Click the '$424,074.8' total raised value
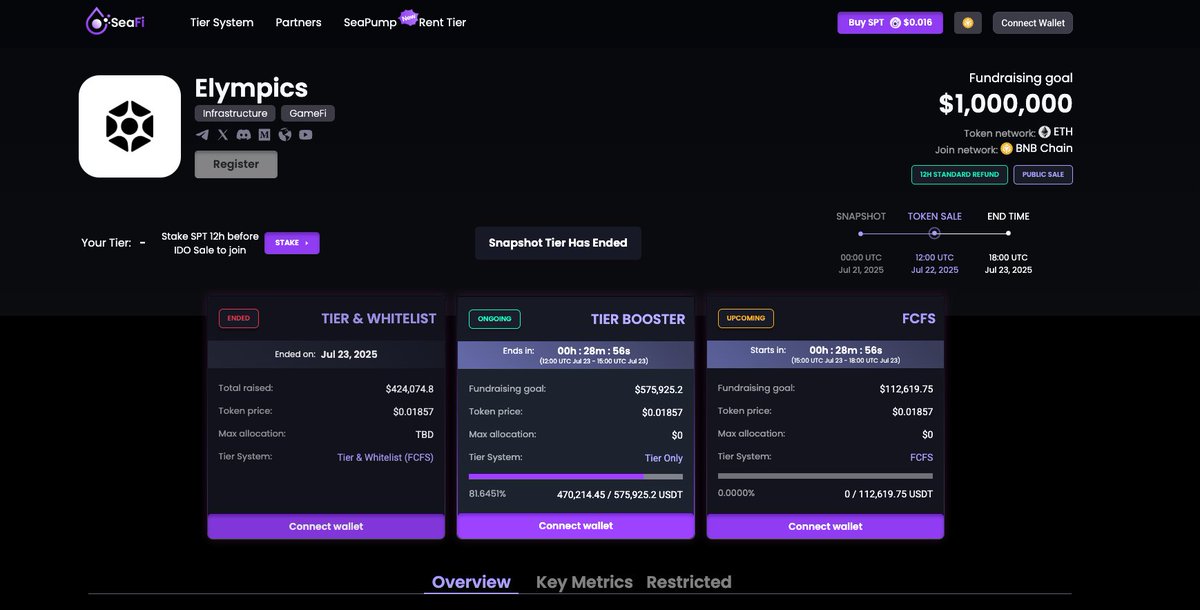 [x=409, y=389]
